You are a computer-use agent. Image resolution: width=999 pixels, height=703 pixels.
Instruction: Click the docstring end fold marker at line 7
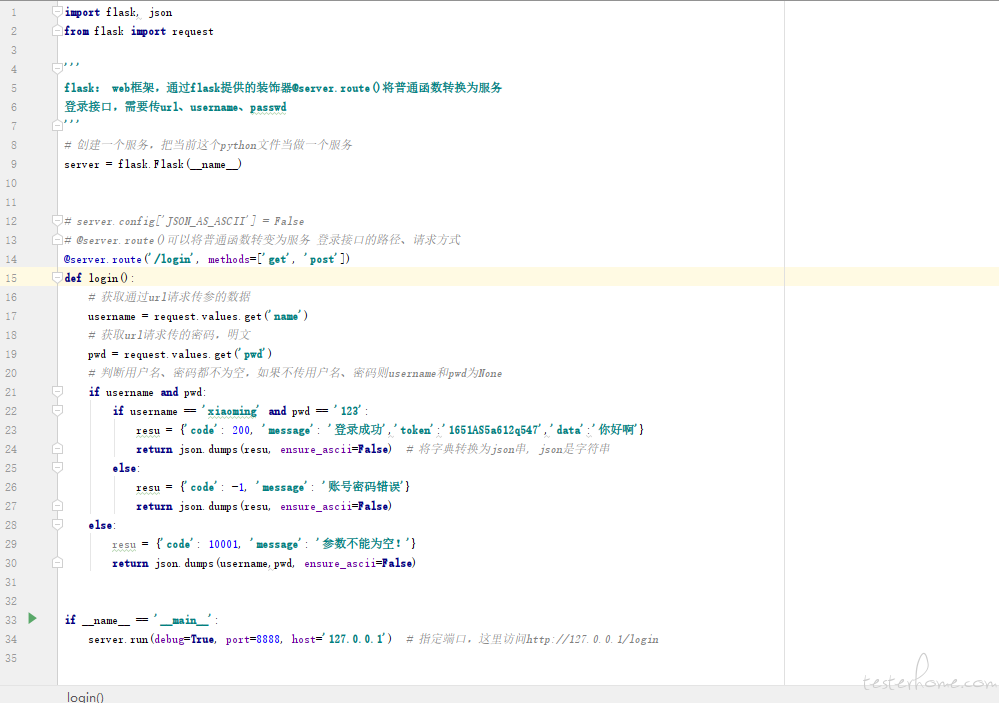[x=57, y=126]
